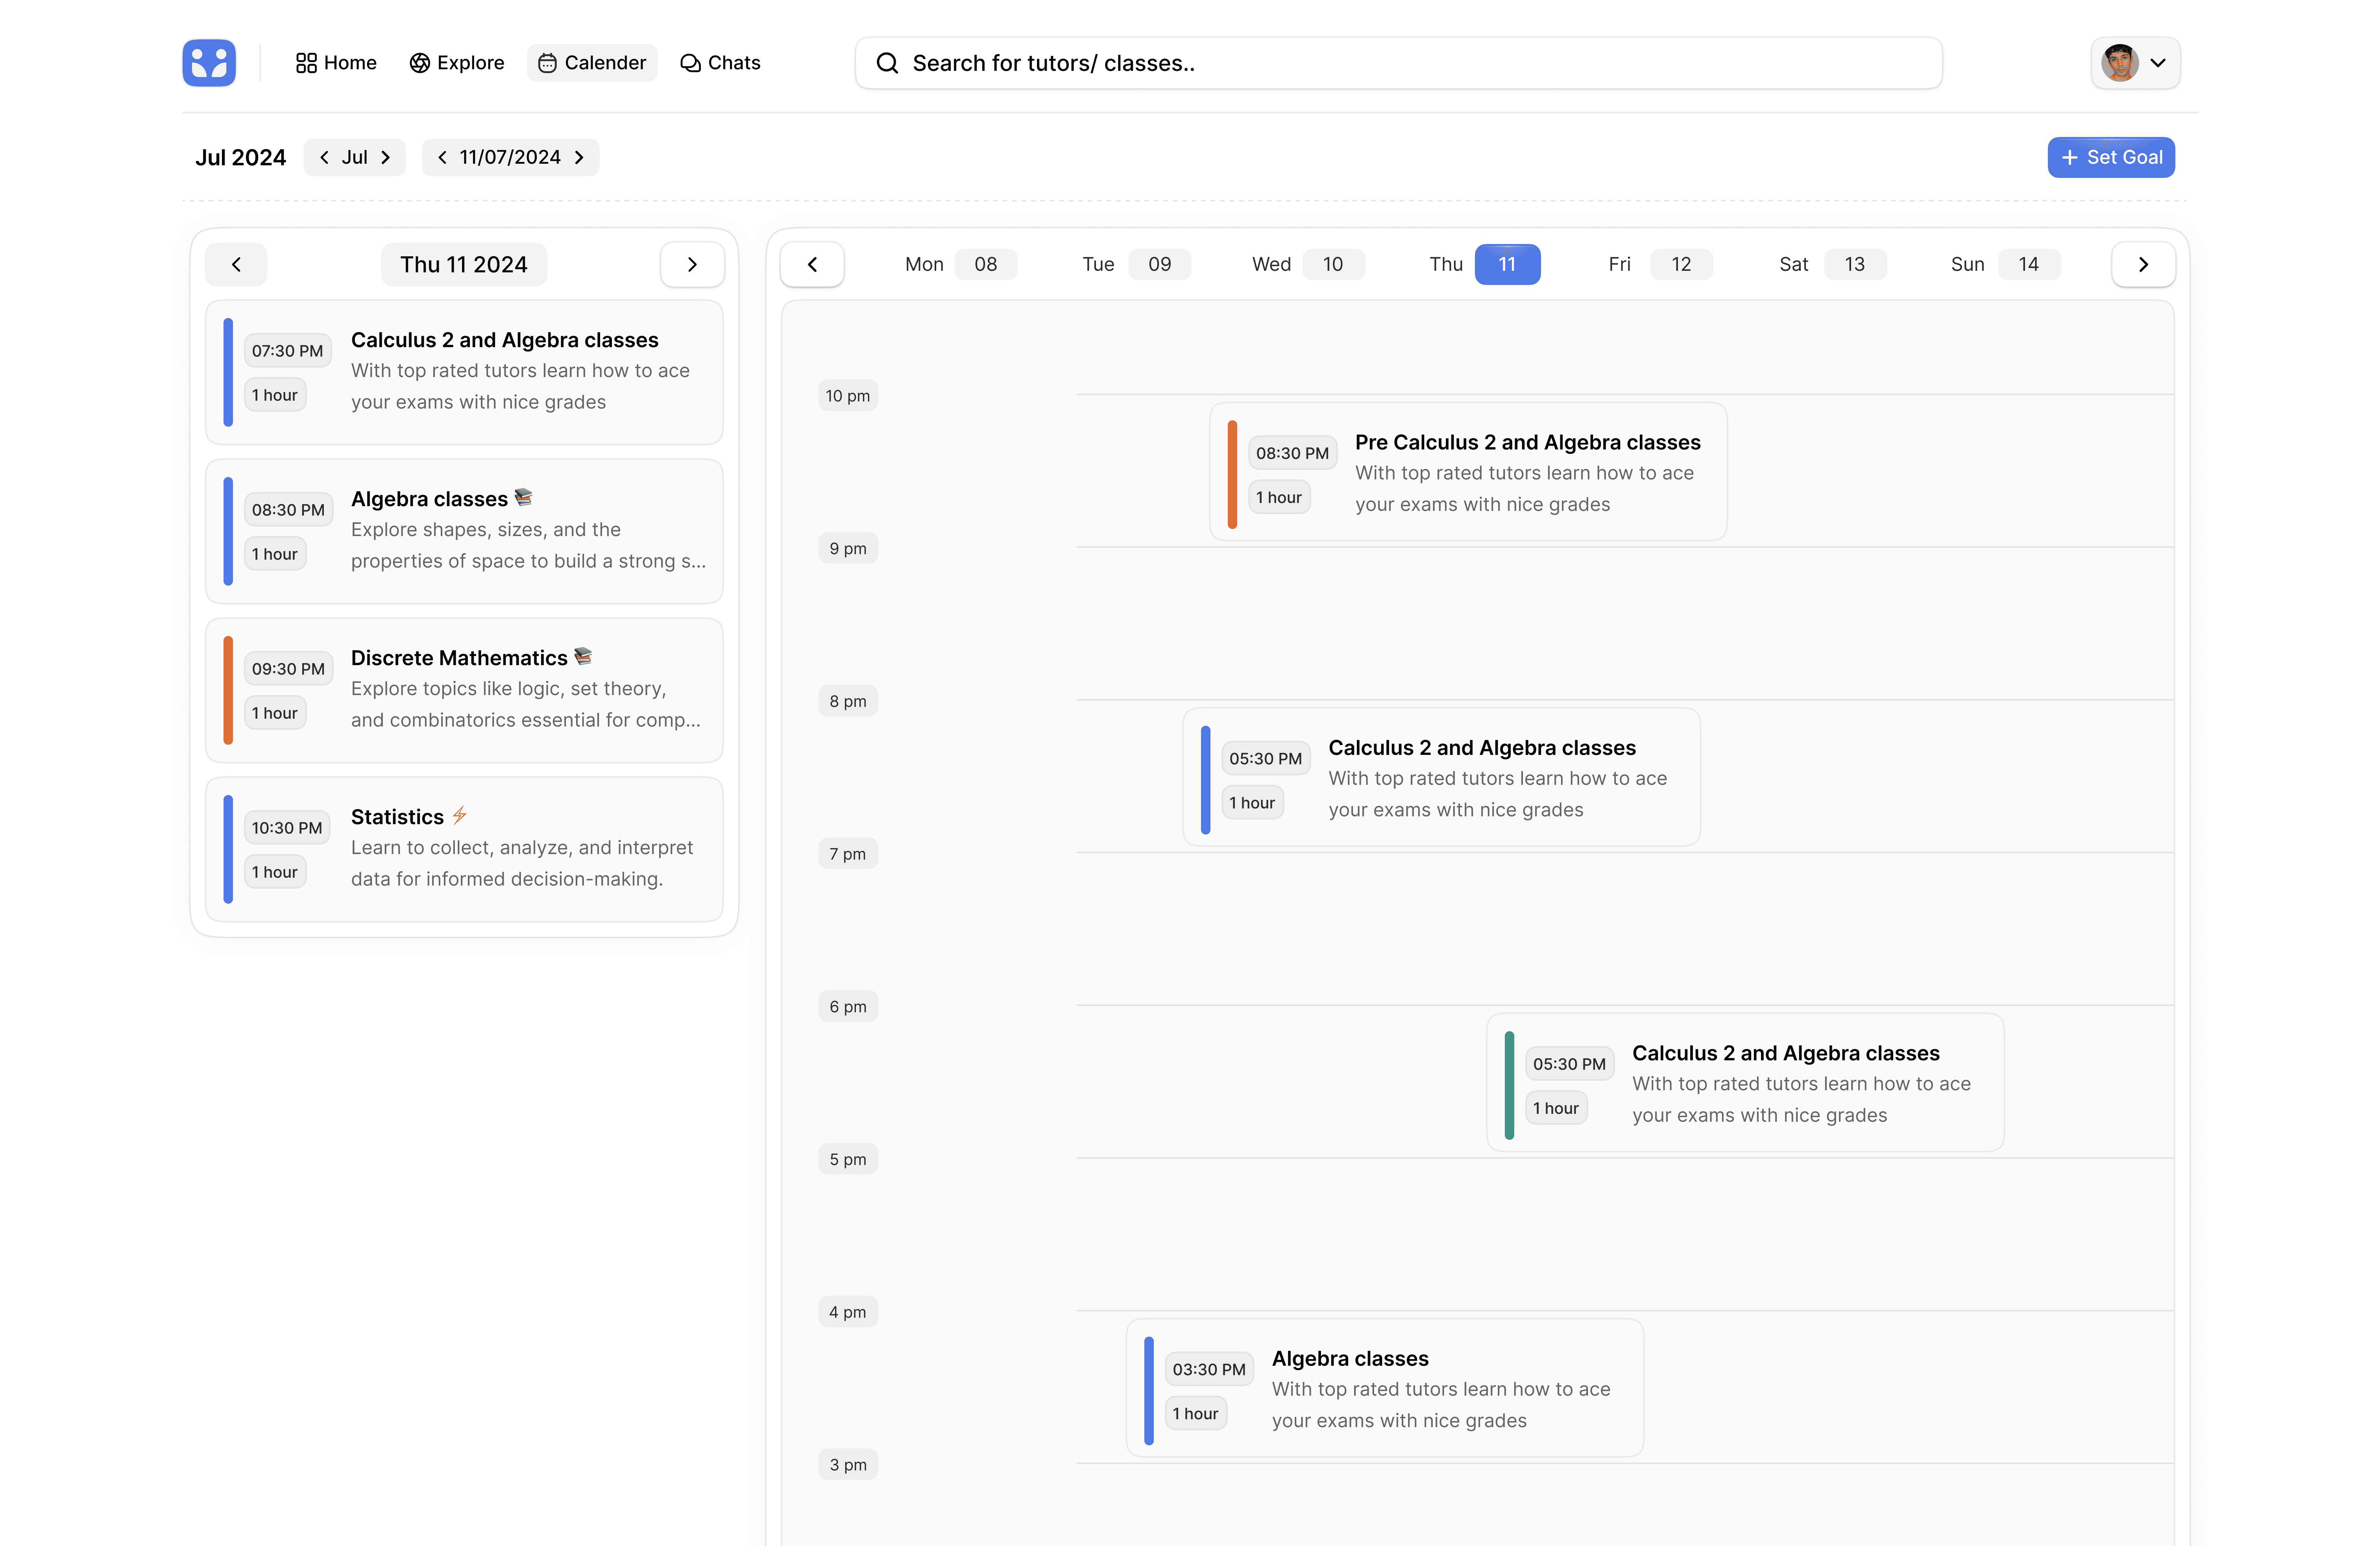
Task: Open the Explore nav item
Action: [457, 63]
